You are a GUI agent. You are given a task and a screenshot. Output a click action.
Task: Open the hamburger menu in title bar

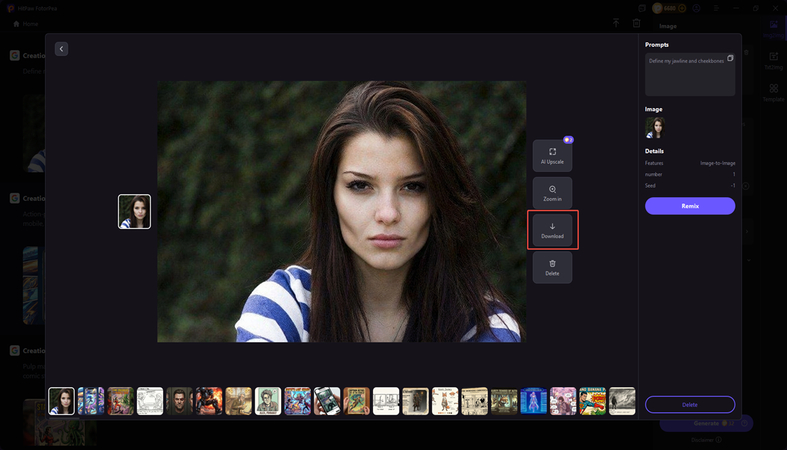pos(716,8)
